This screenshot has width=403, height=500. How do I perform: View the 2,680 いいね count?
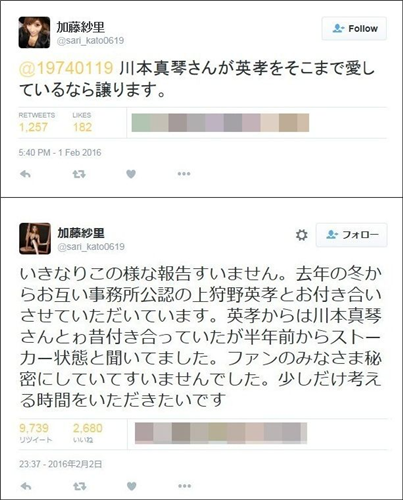tap(88, 428)
